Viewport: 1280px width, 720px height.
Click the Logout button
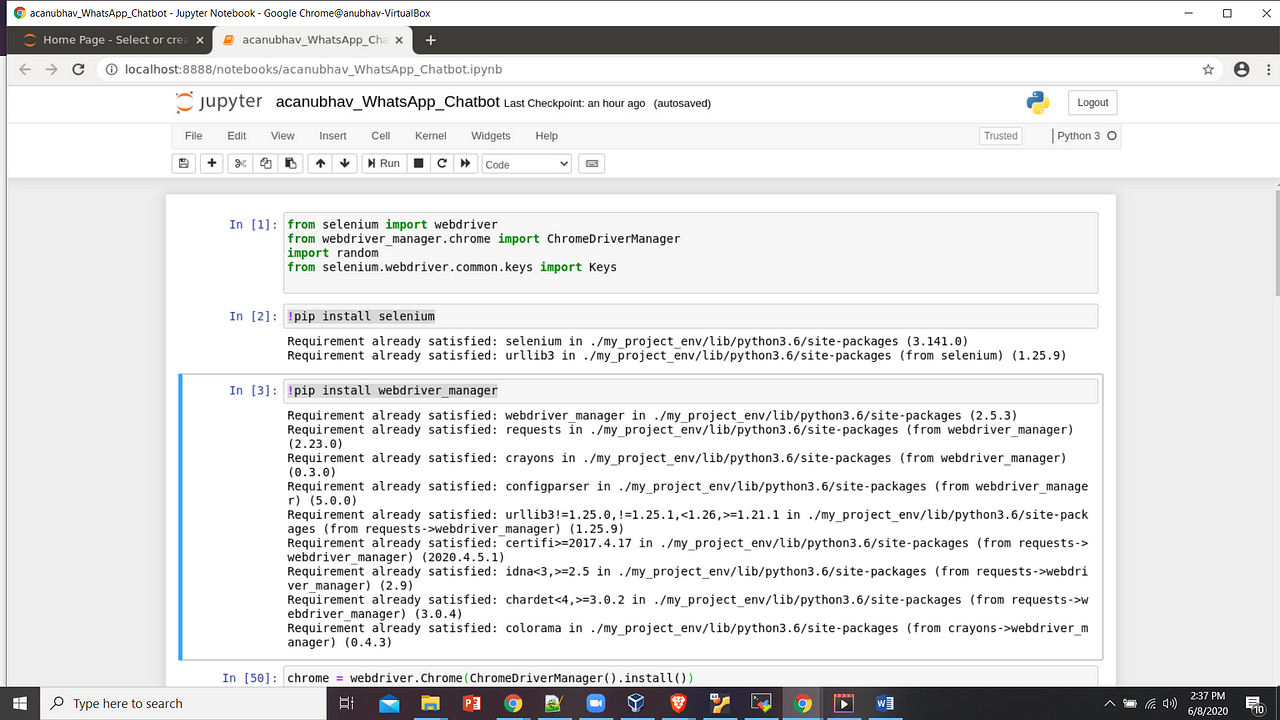coord(1092,102)
